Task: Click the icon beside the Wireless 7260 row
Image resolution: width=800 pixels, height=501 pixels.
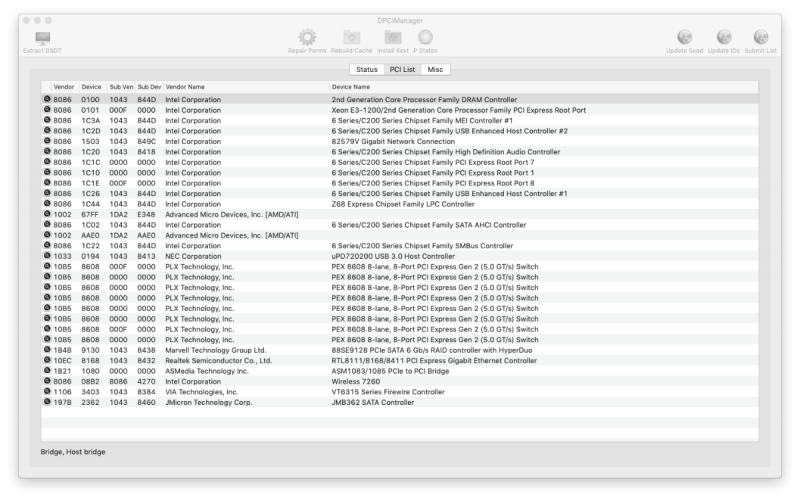Action: click(47, 381)
